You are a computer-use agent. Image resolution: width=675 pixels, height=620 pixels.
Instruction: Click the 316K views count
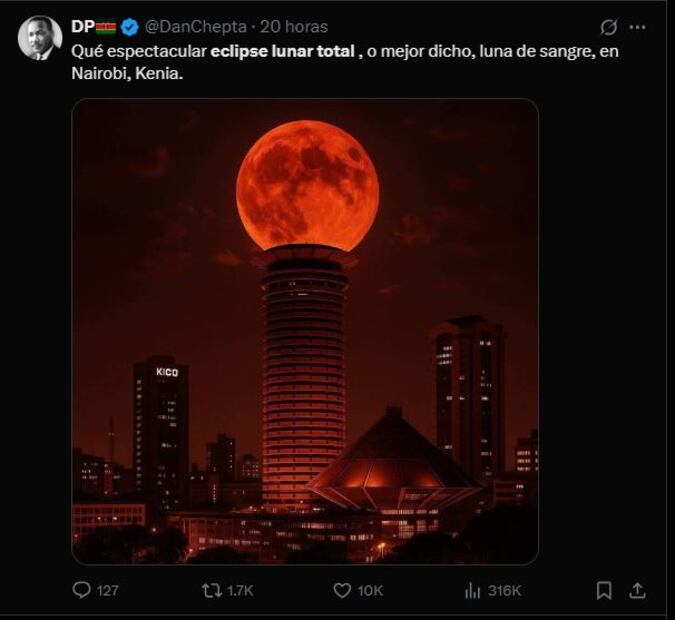tap(504, 591)
